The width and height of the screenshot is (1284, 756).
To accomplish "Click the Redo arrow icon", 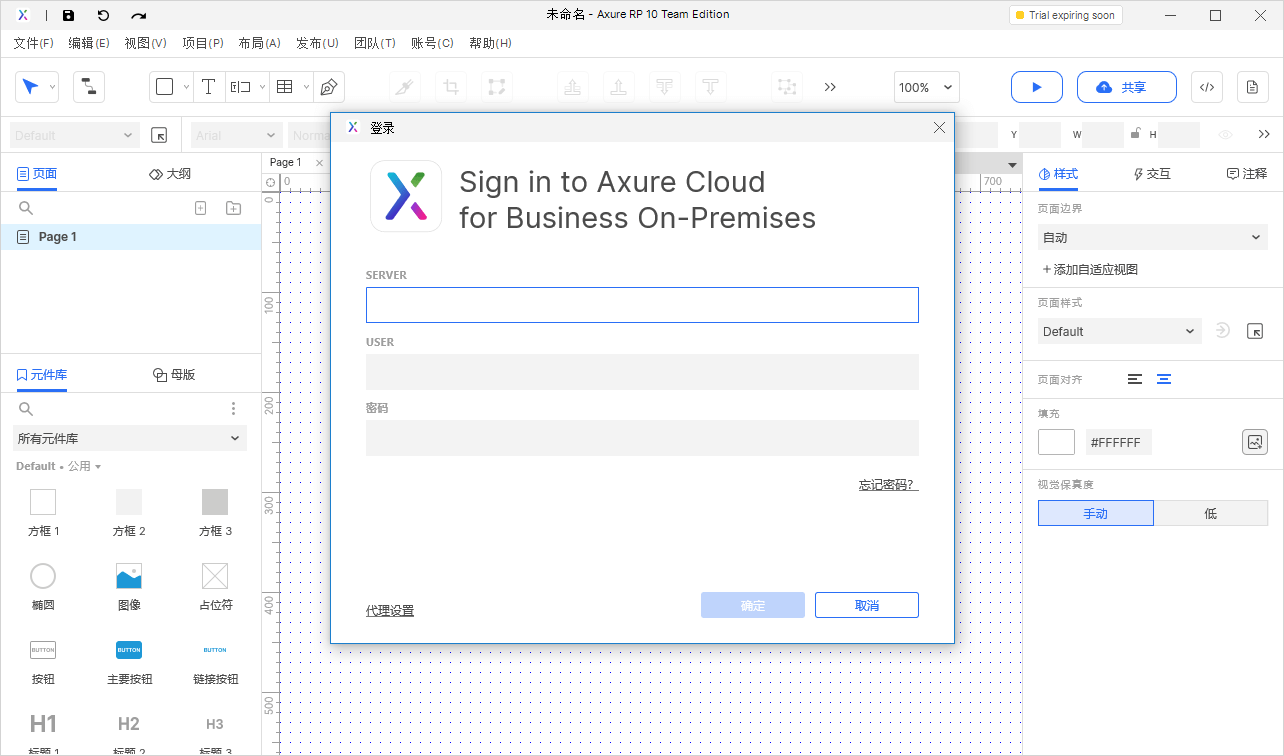I will pos(139,15).
